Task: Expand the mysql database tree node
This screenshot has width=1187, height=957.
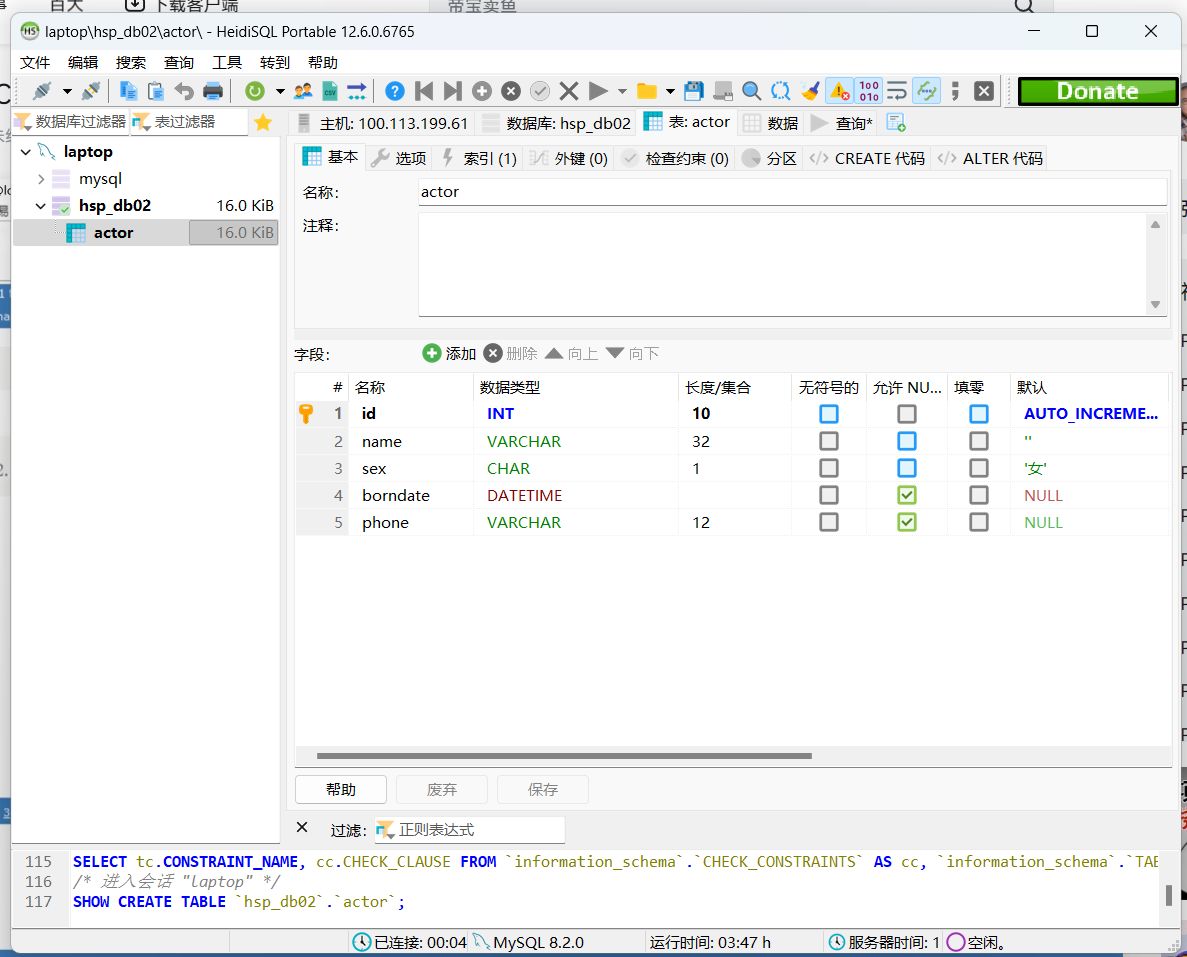Action: click(x=41, y=179)
